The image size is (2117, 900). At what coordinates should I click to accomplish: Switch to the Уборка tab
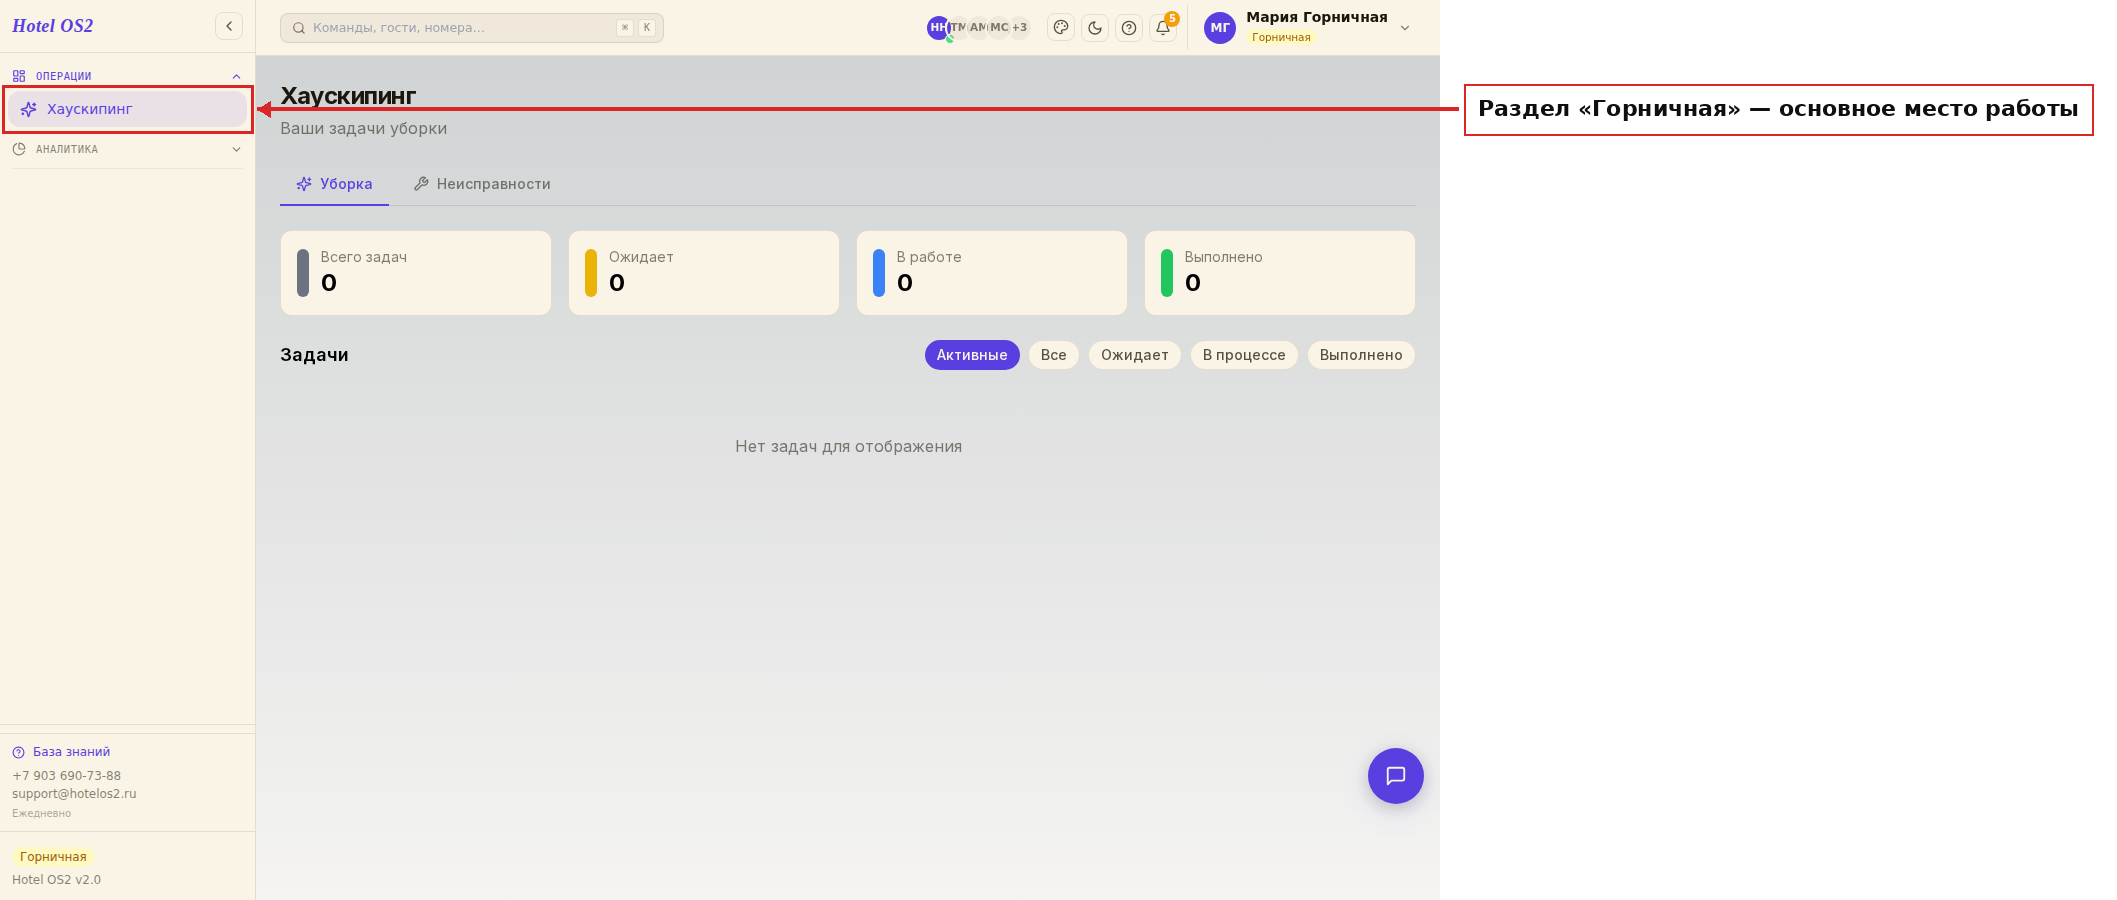(334, 184)
